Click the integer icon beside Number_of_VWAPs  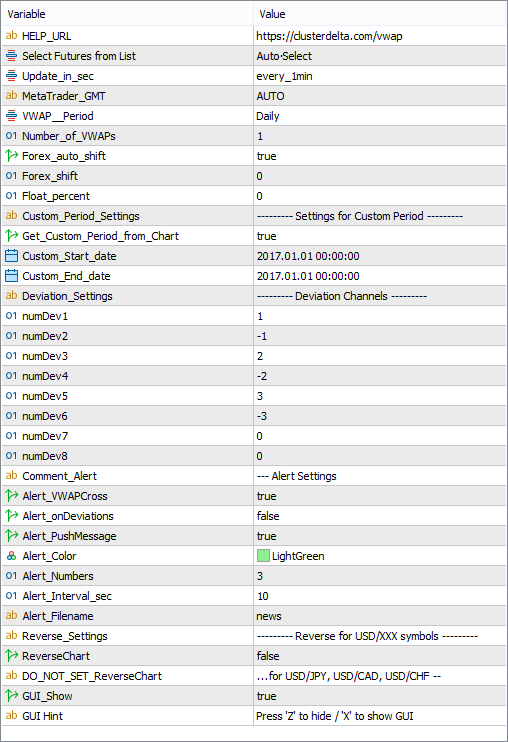click(x=11, y=136)
